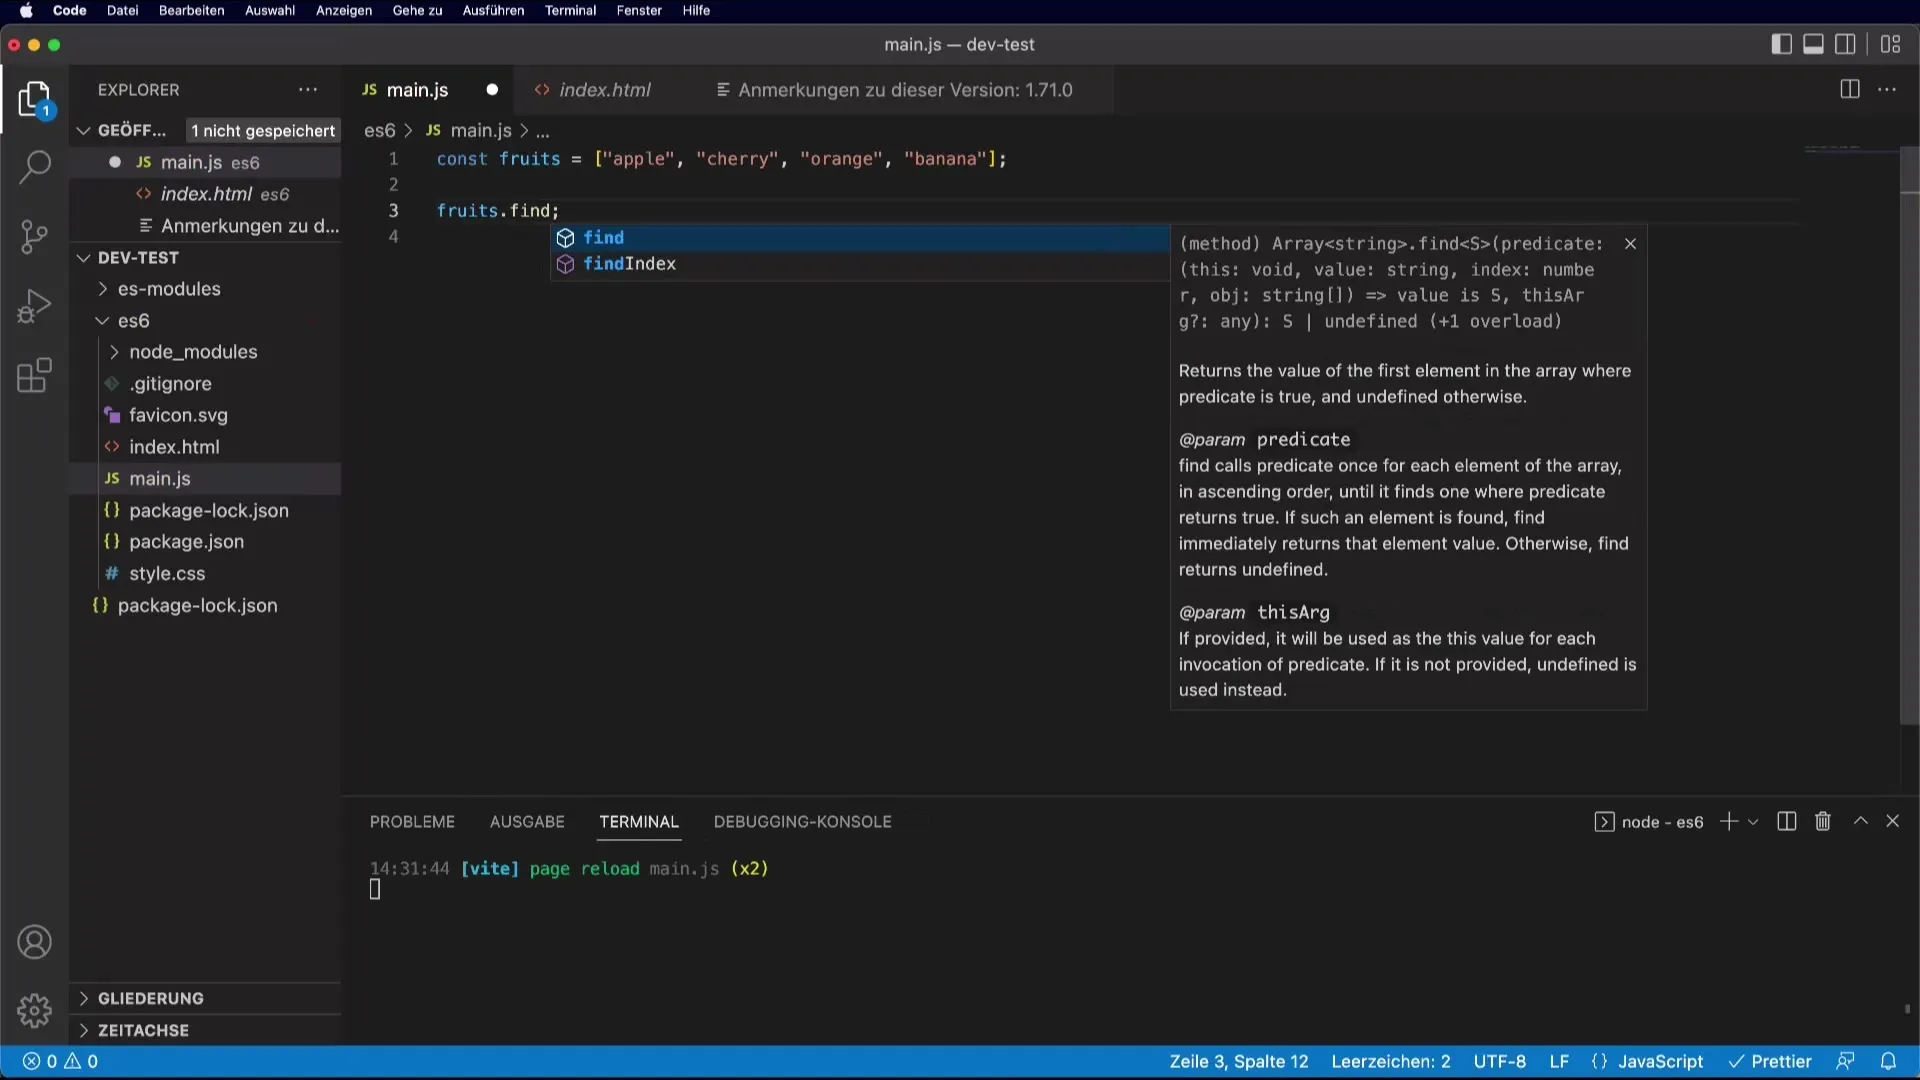Create a new terminal with plus icon
Viewport: 1920px width, 1080px height.
pyautogui.click(x=1728, y=821)
